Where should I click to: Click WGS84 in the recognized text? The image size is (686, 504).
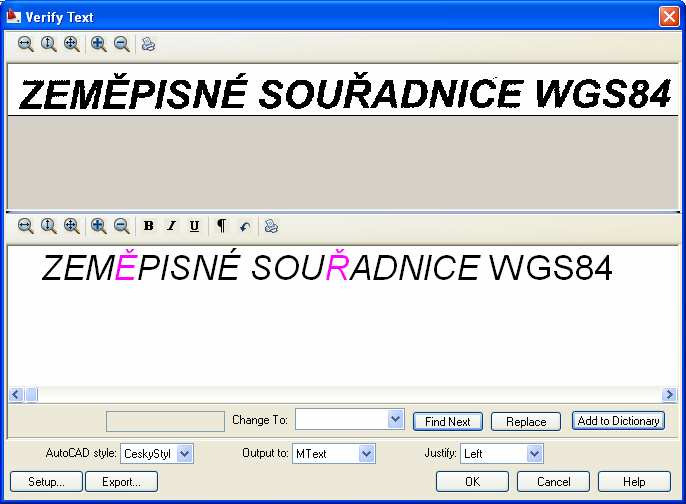click(x=550, y=268)
